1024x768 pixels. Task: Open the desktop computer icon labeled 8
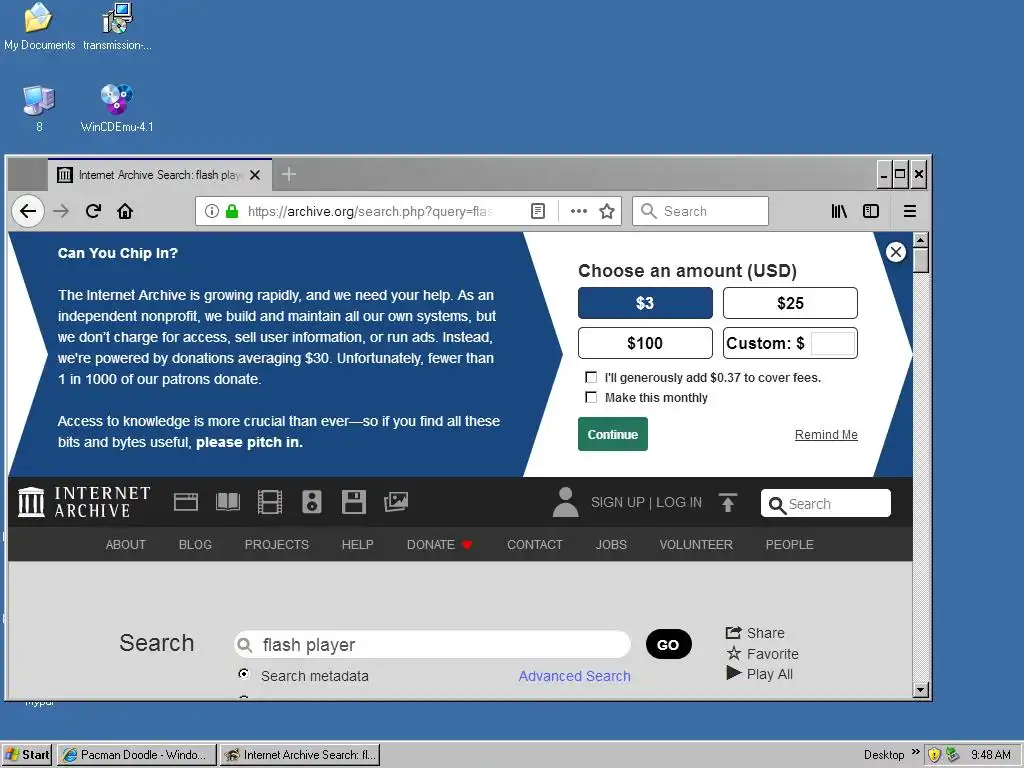[x=39, y=108]
